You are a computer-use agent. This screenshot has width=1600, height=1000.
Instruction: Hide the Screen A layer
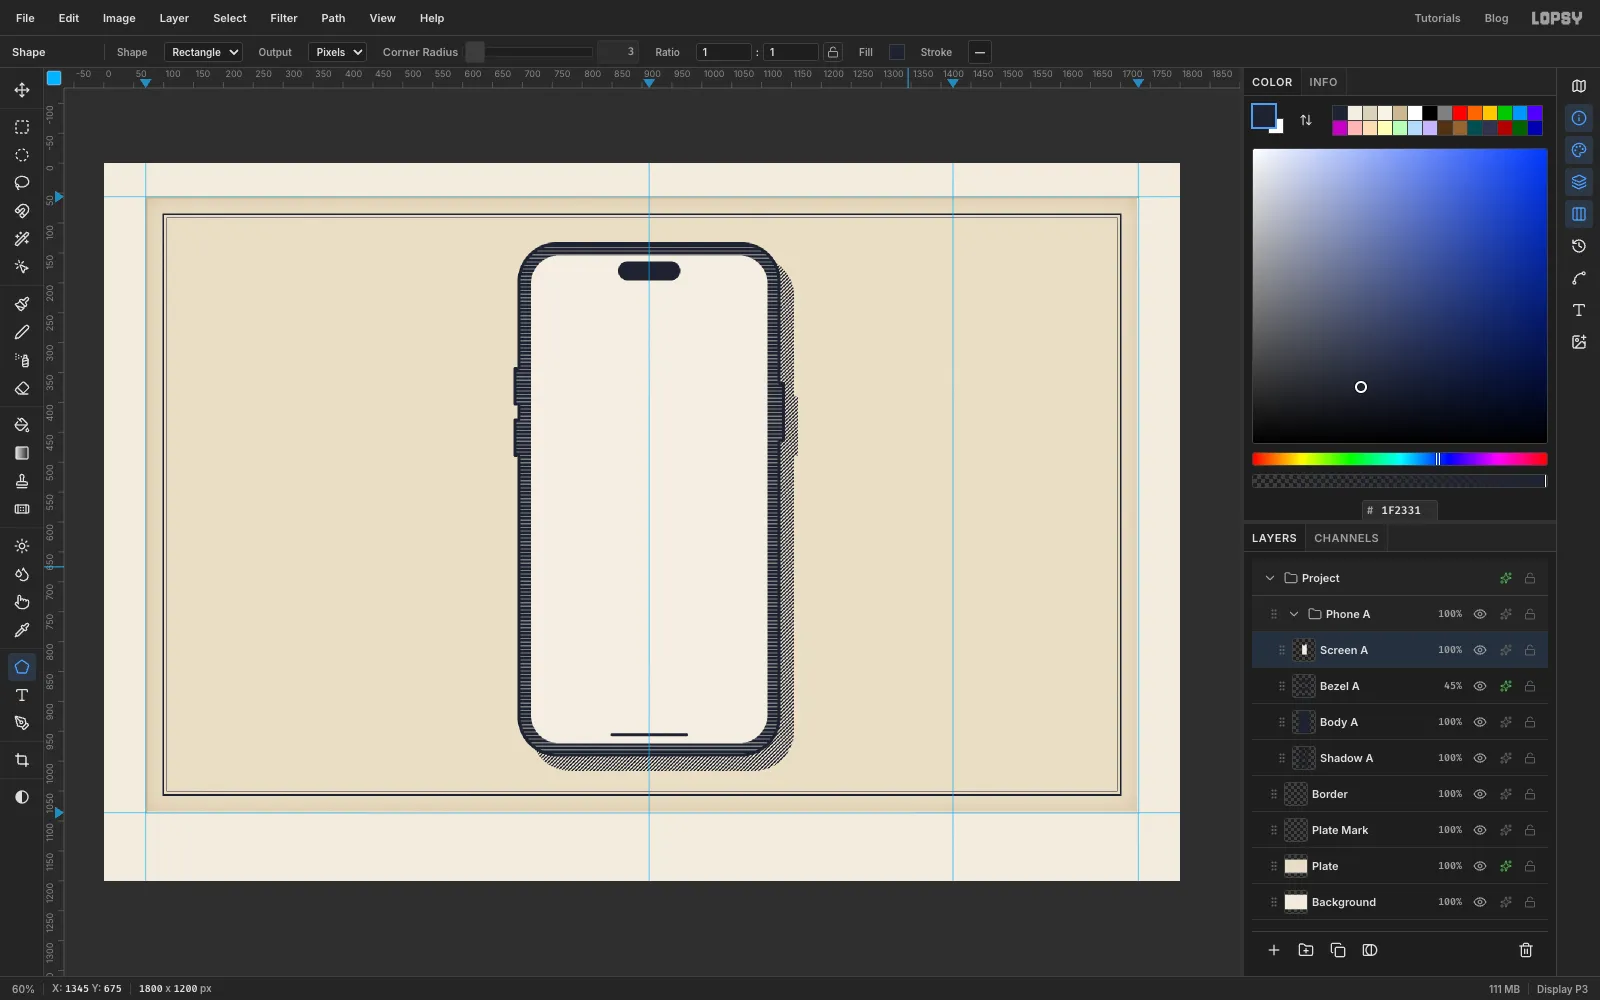pos(1480,650)
